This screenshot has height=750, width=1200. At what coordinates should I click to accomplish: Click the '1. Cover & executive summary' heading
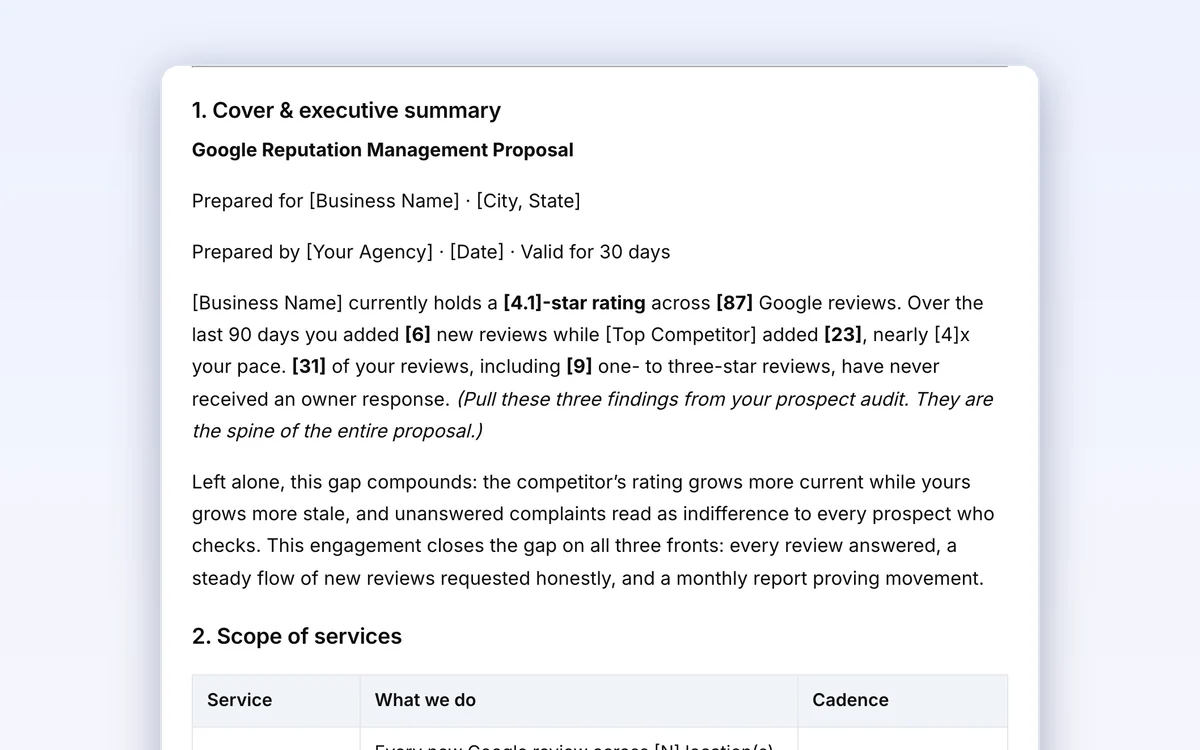coord(346,110)
